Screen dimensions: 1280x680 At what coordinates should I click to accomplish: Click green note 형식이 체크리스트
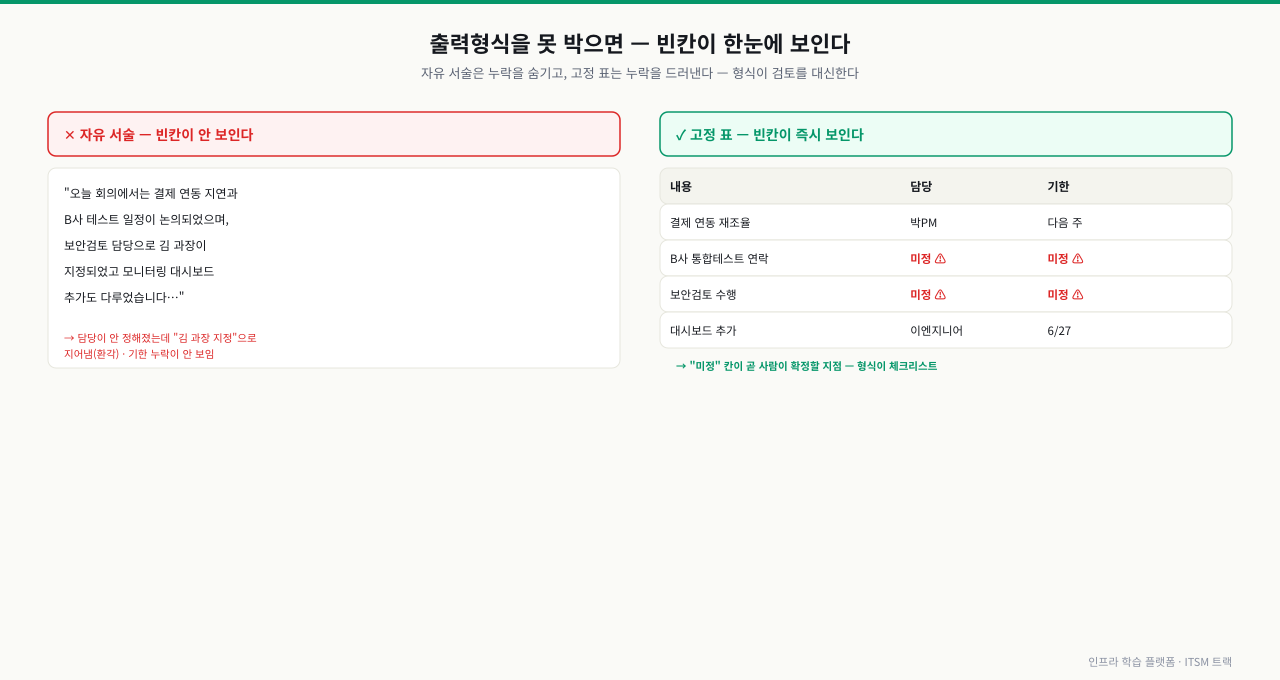897,366
